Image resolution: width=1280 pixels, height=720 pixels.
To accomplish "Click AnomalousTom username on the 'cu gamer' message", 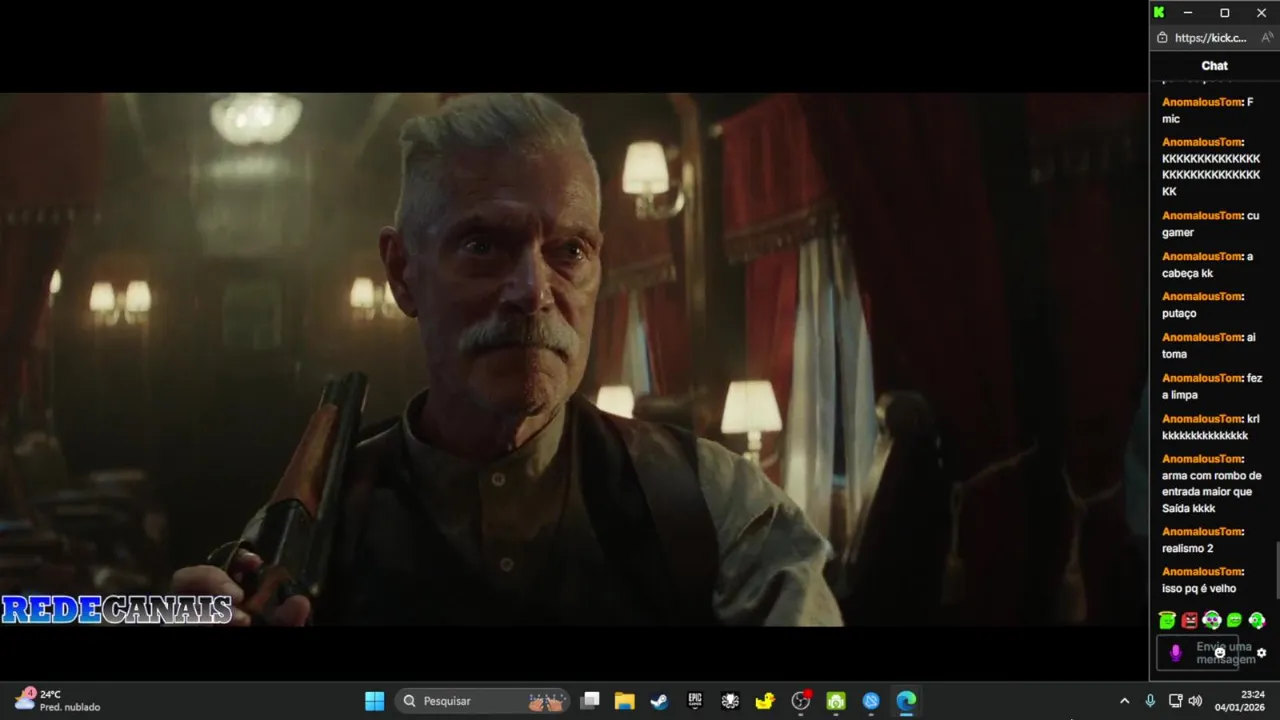I will coord(1200,216).
